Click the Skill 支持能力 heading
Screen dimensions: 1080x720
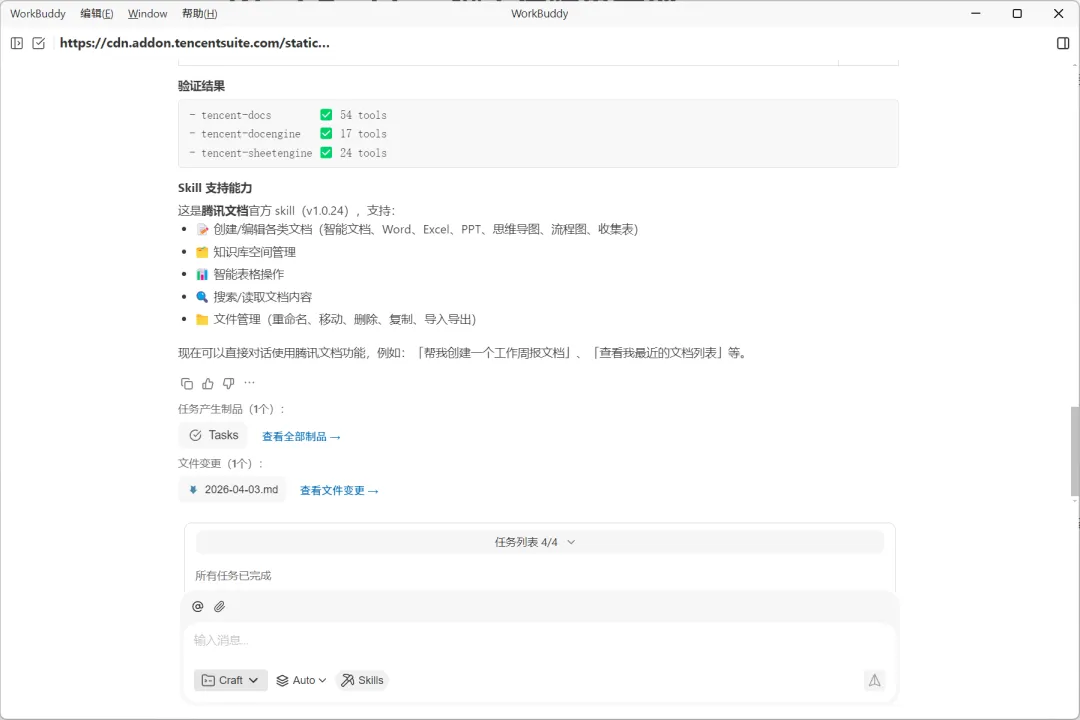215,188
